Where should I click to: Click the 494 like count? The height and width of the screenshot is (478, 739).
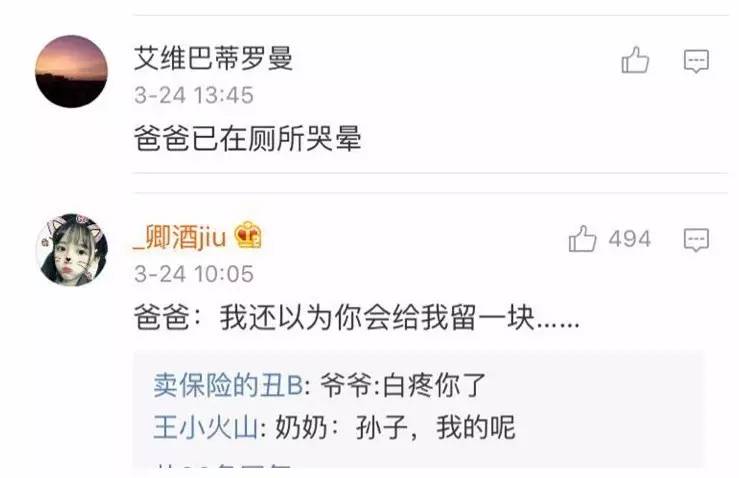[630, 239]
